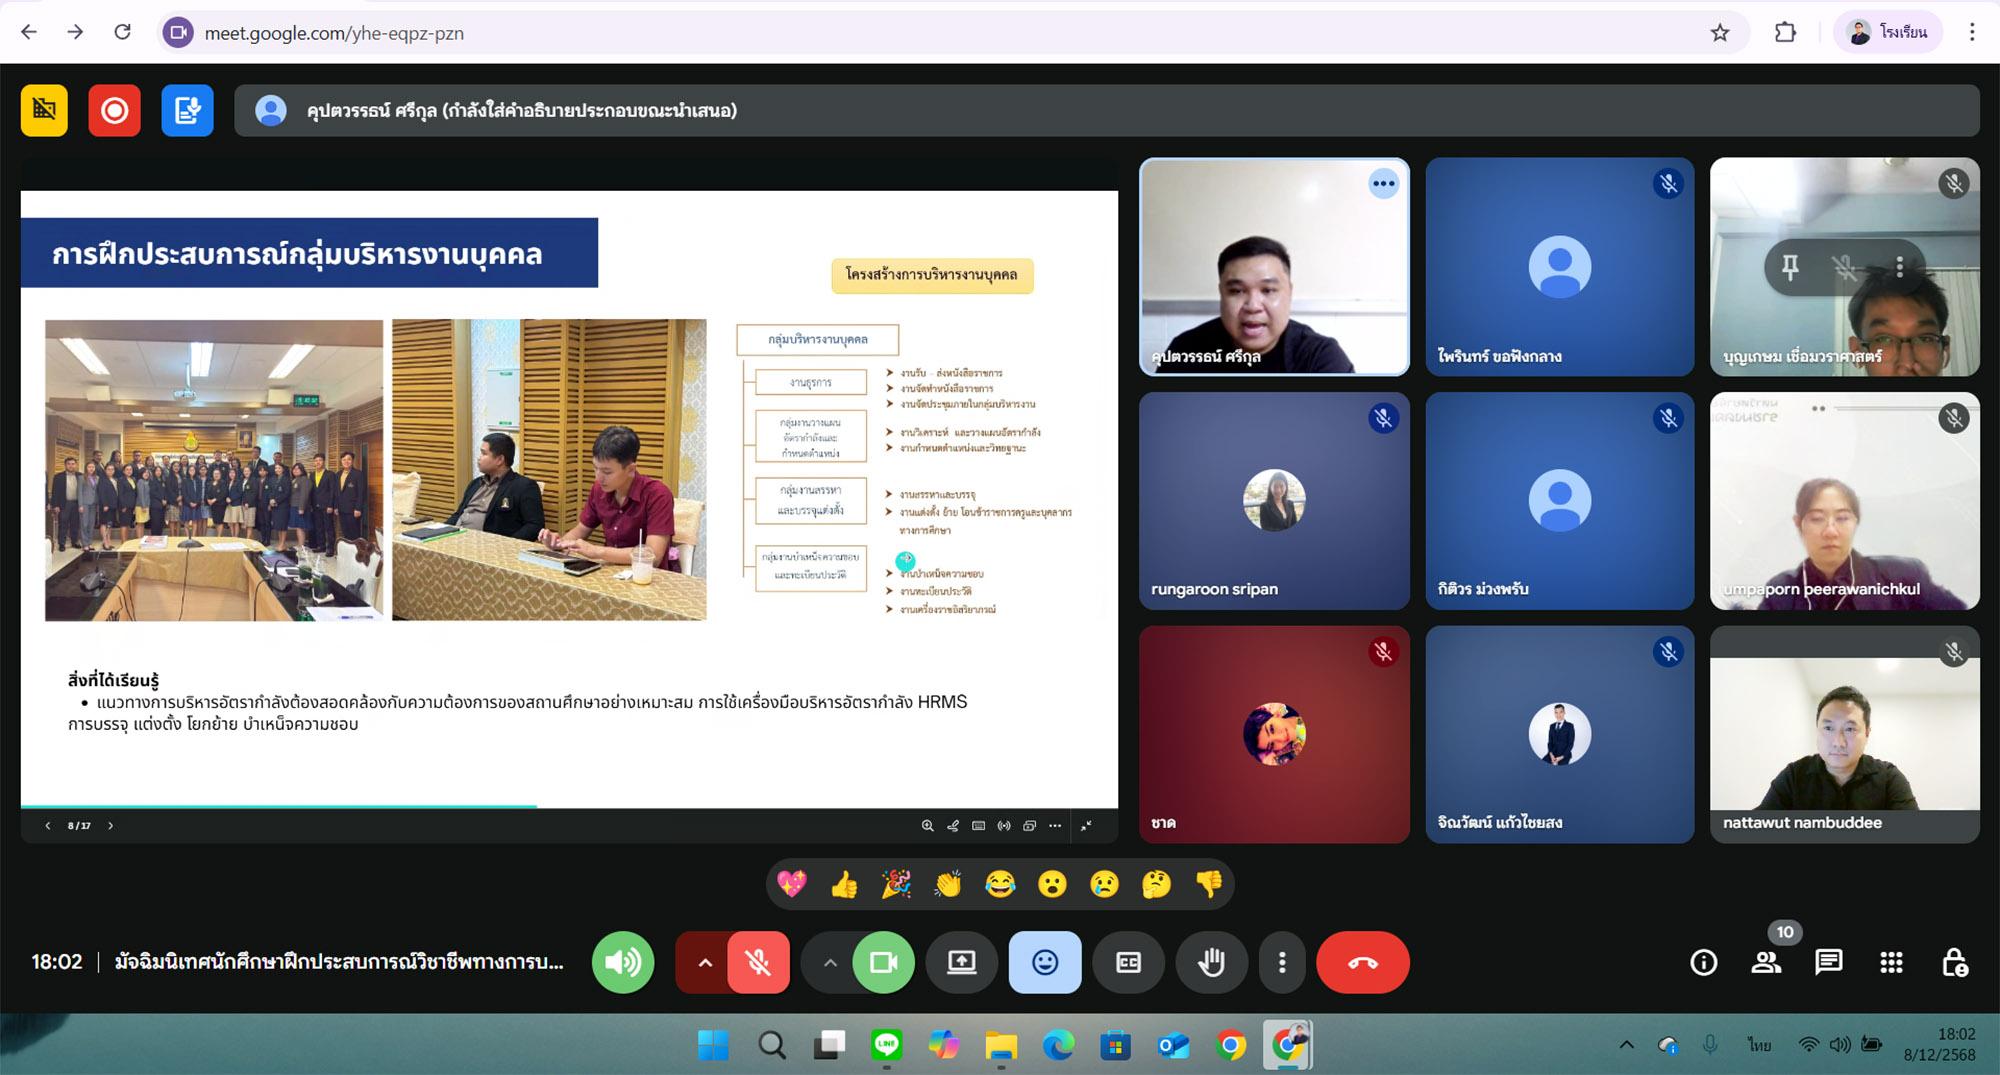Toggle closed captions
Screen dimensions: 2000x1075
click(x=1128, y=962)
